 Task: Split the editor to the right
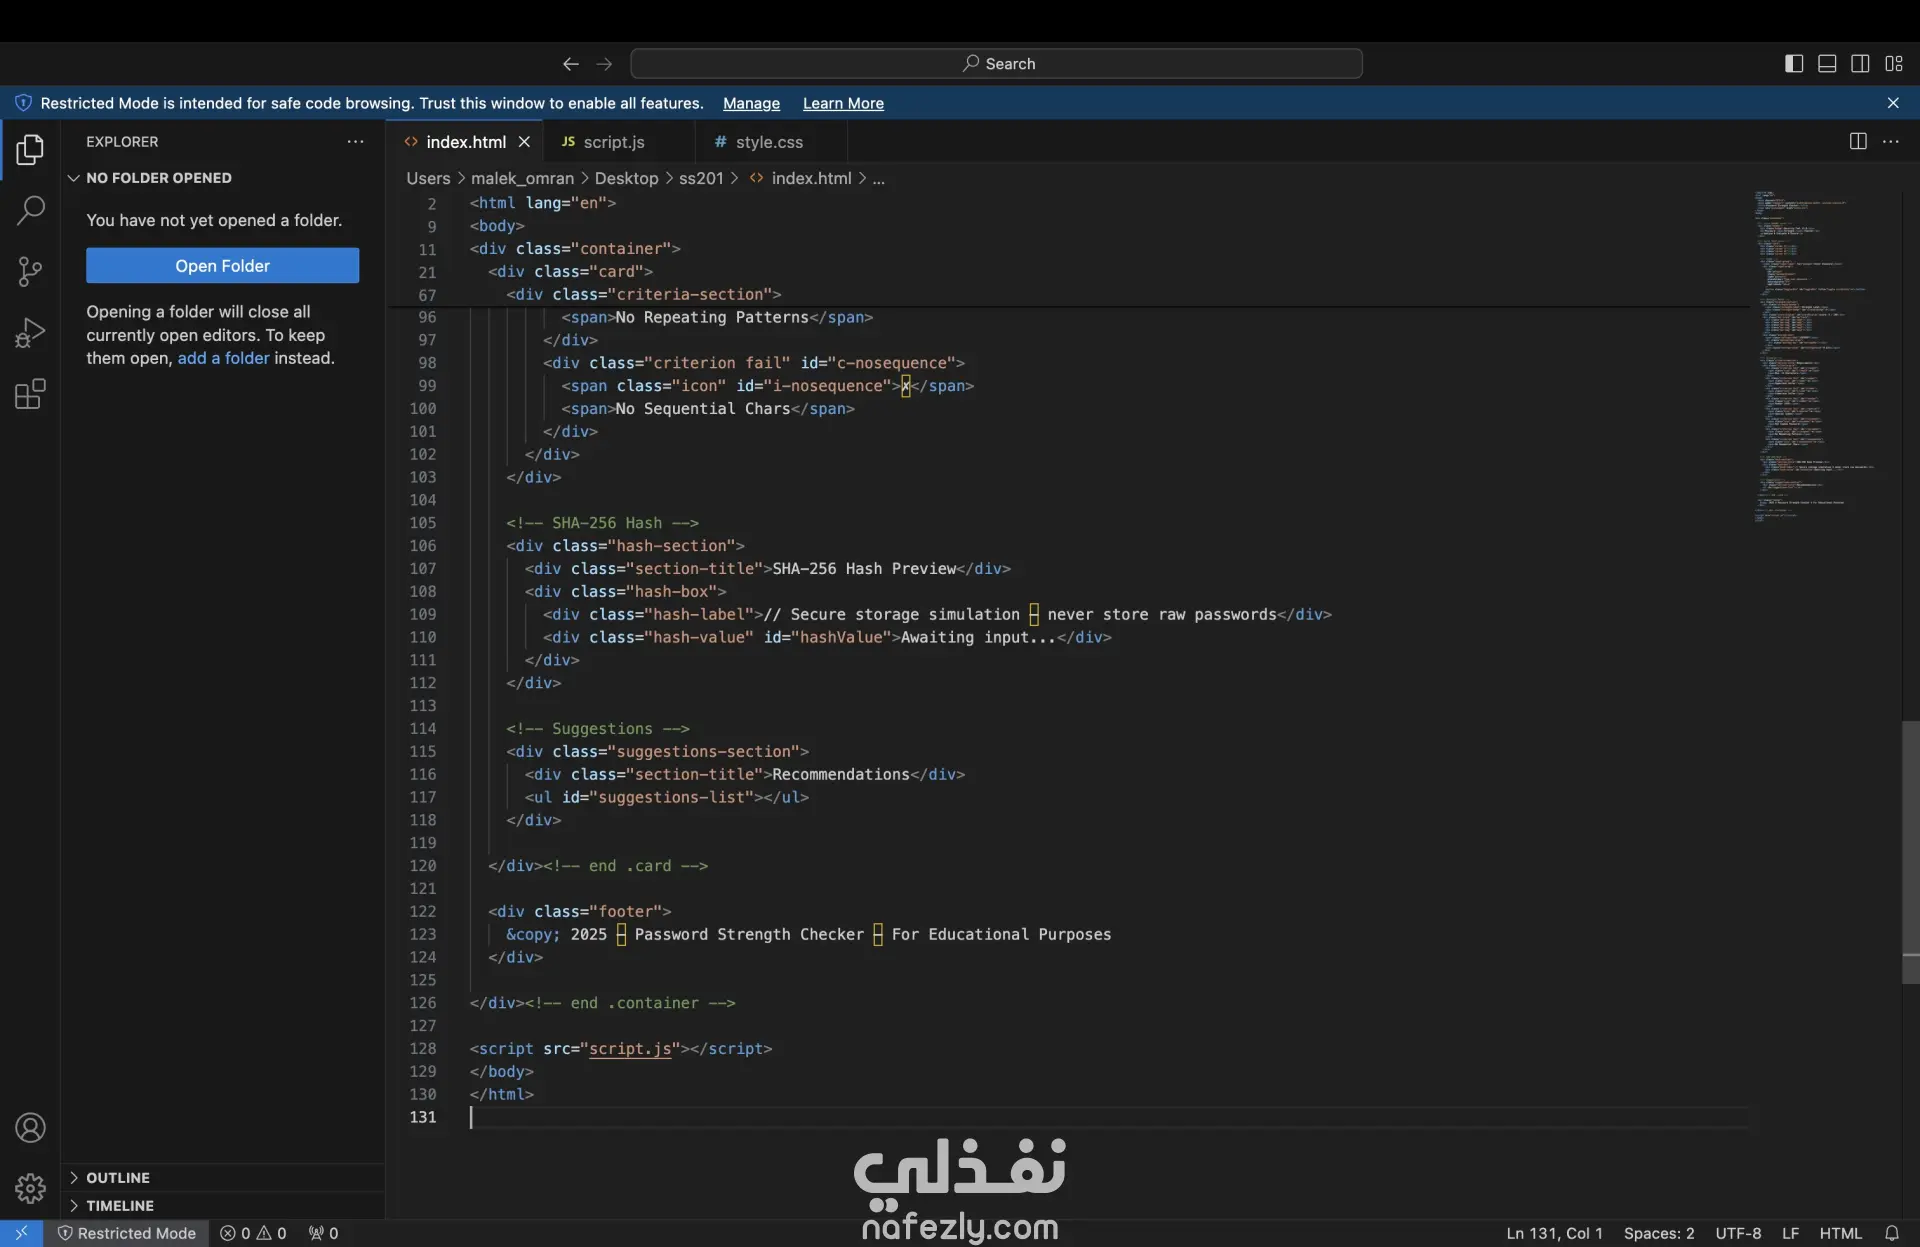coord(1858,142)
